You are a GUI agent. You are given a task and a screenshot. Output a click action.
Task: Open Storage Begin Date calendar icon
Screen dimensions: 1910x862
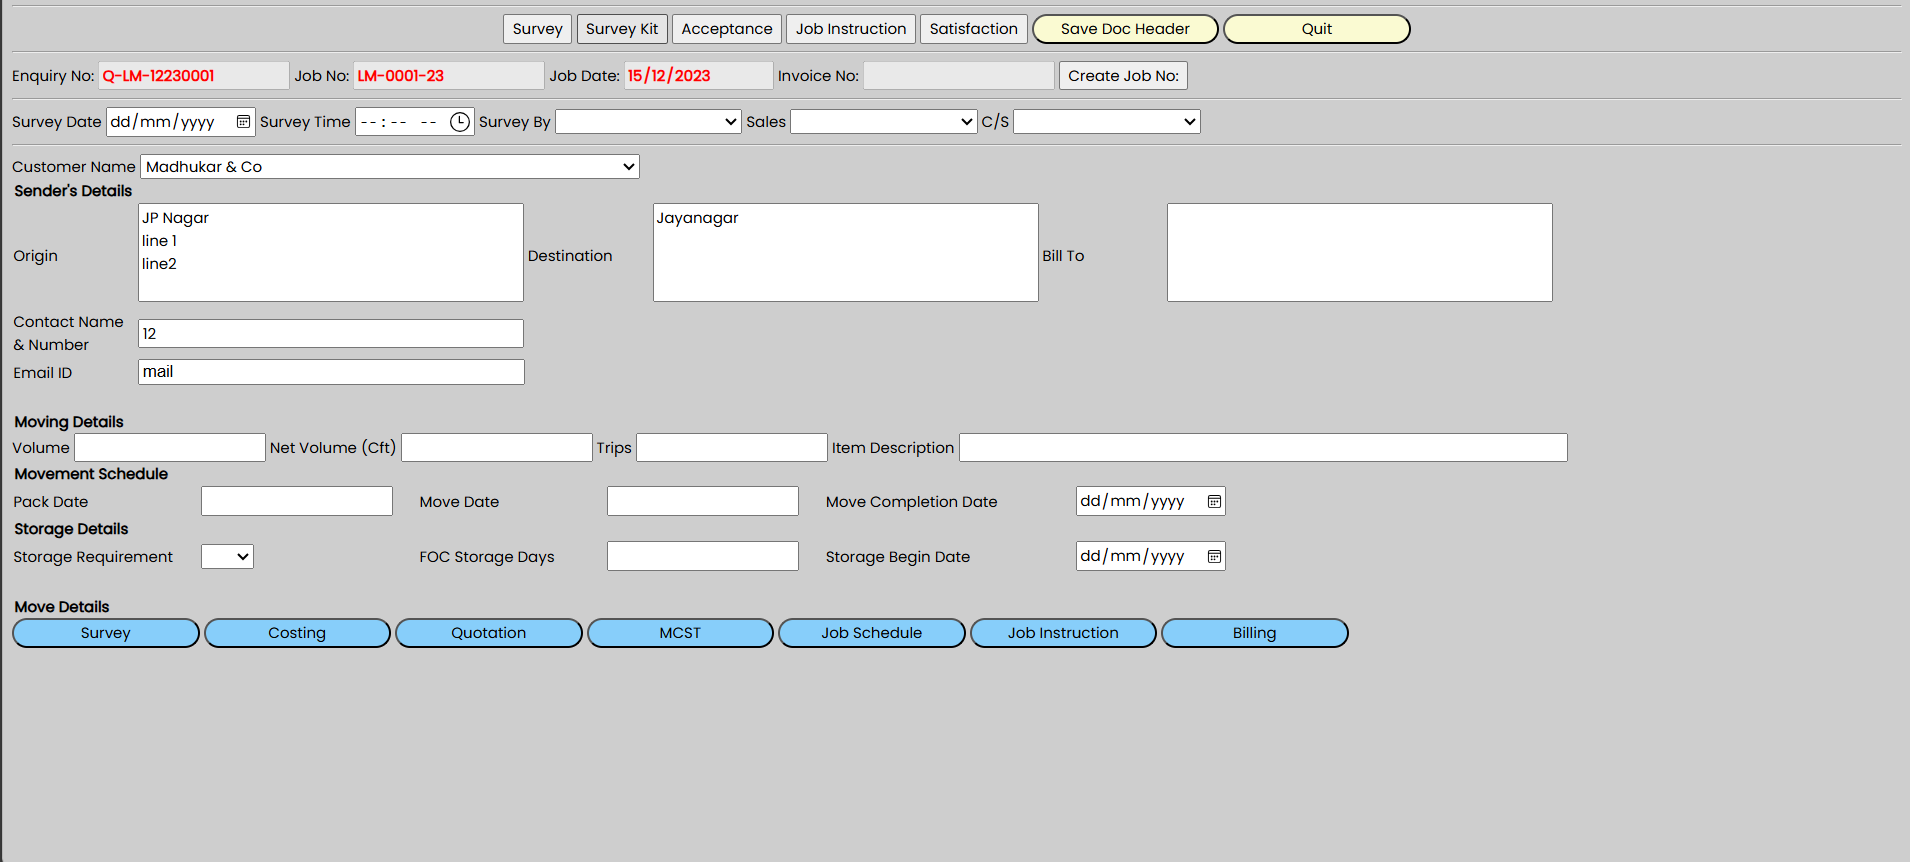(1214, 557)
